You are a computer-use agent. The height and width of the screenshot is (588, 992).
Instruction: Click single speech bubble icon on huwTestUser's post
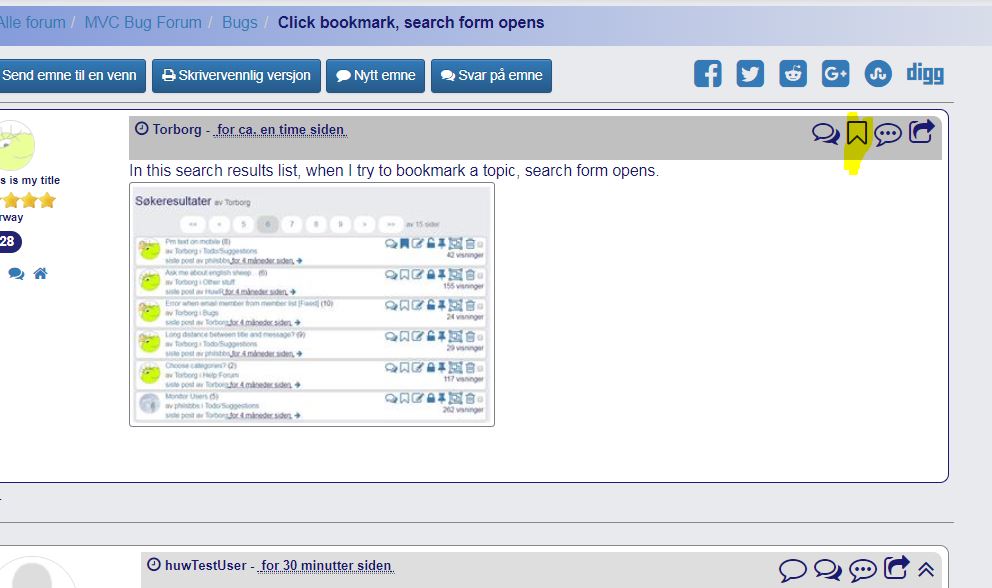[x=792, y=570]
